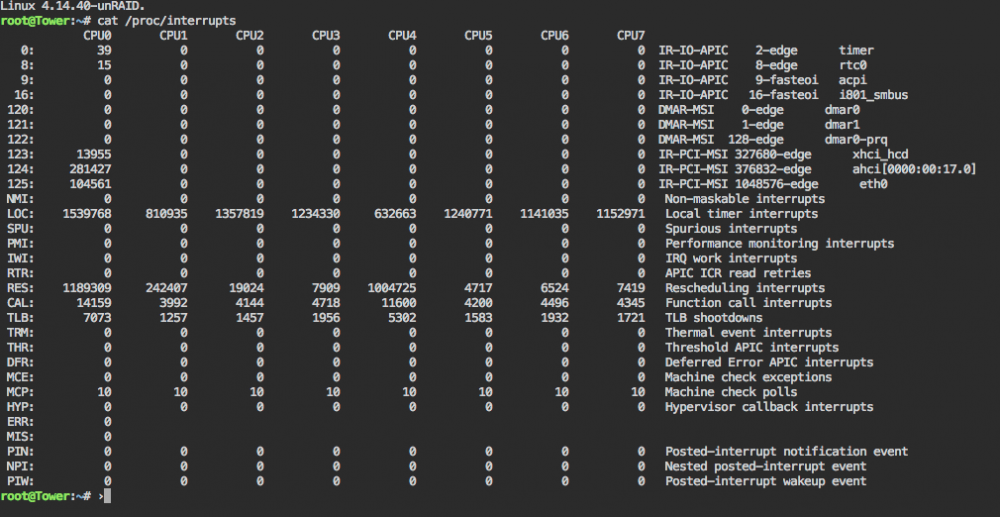Click the RES value 1189309 for CPU0
The height and width of the screenshot is (517, 1000).
pyautogui.click(x=87, y=288)
